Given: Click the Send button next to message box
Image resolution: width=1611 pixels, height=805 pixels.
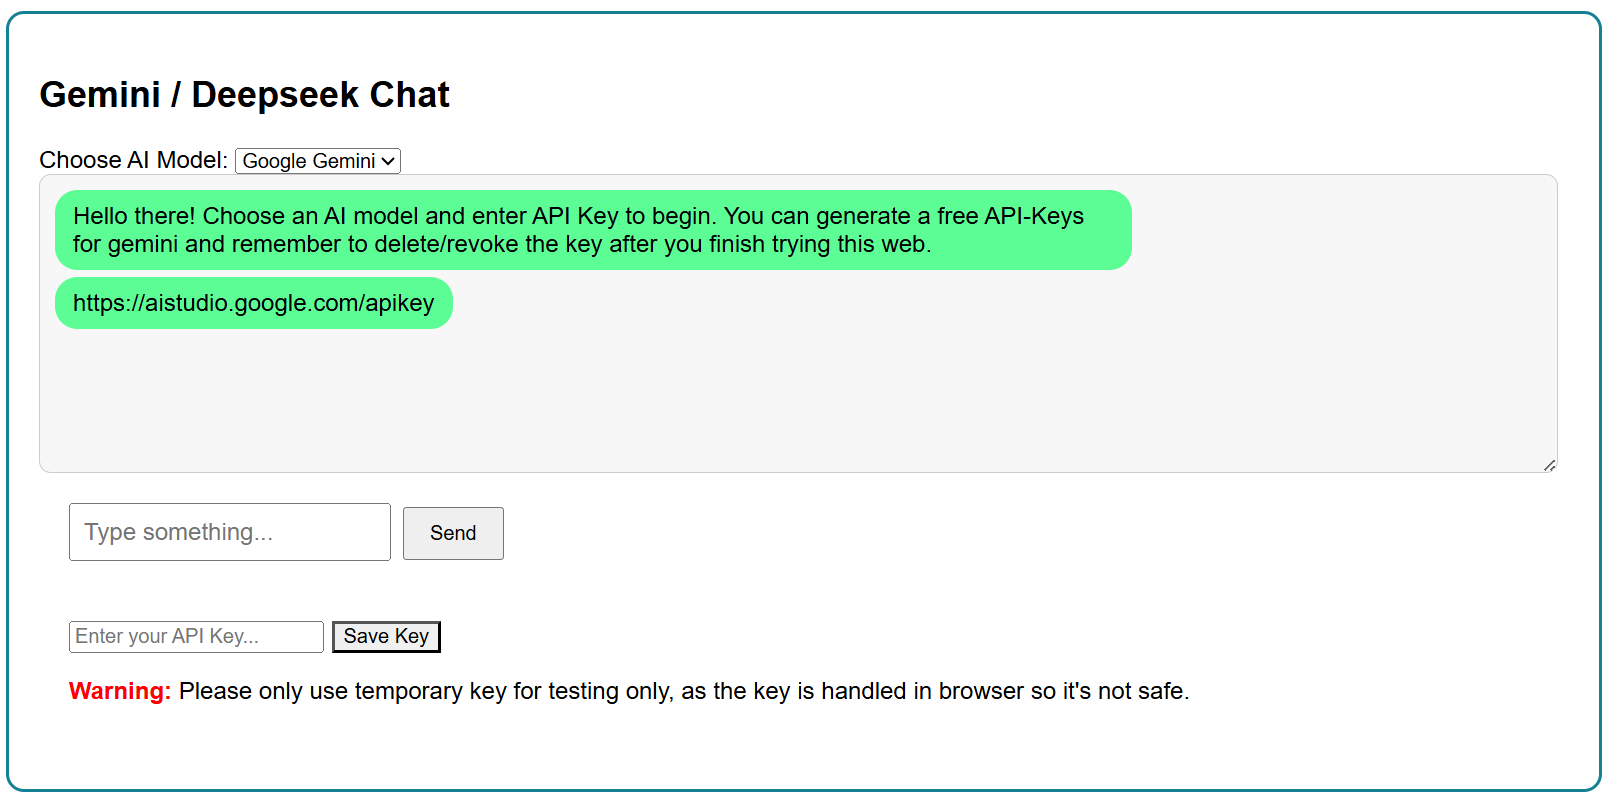Looking at the screenshot, I should coord(452,533).
